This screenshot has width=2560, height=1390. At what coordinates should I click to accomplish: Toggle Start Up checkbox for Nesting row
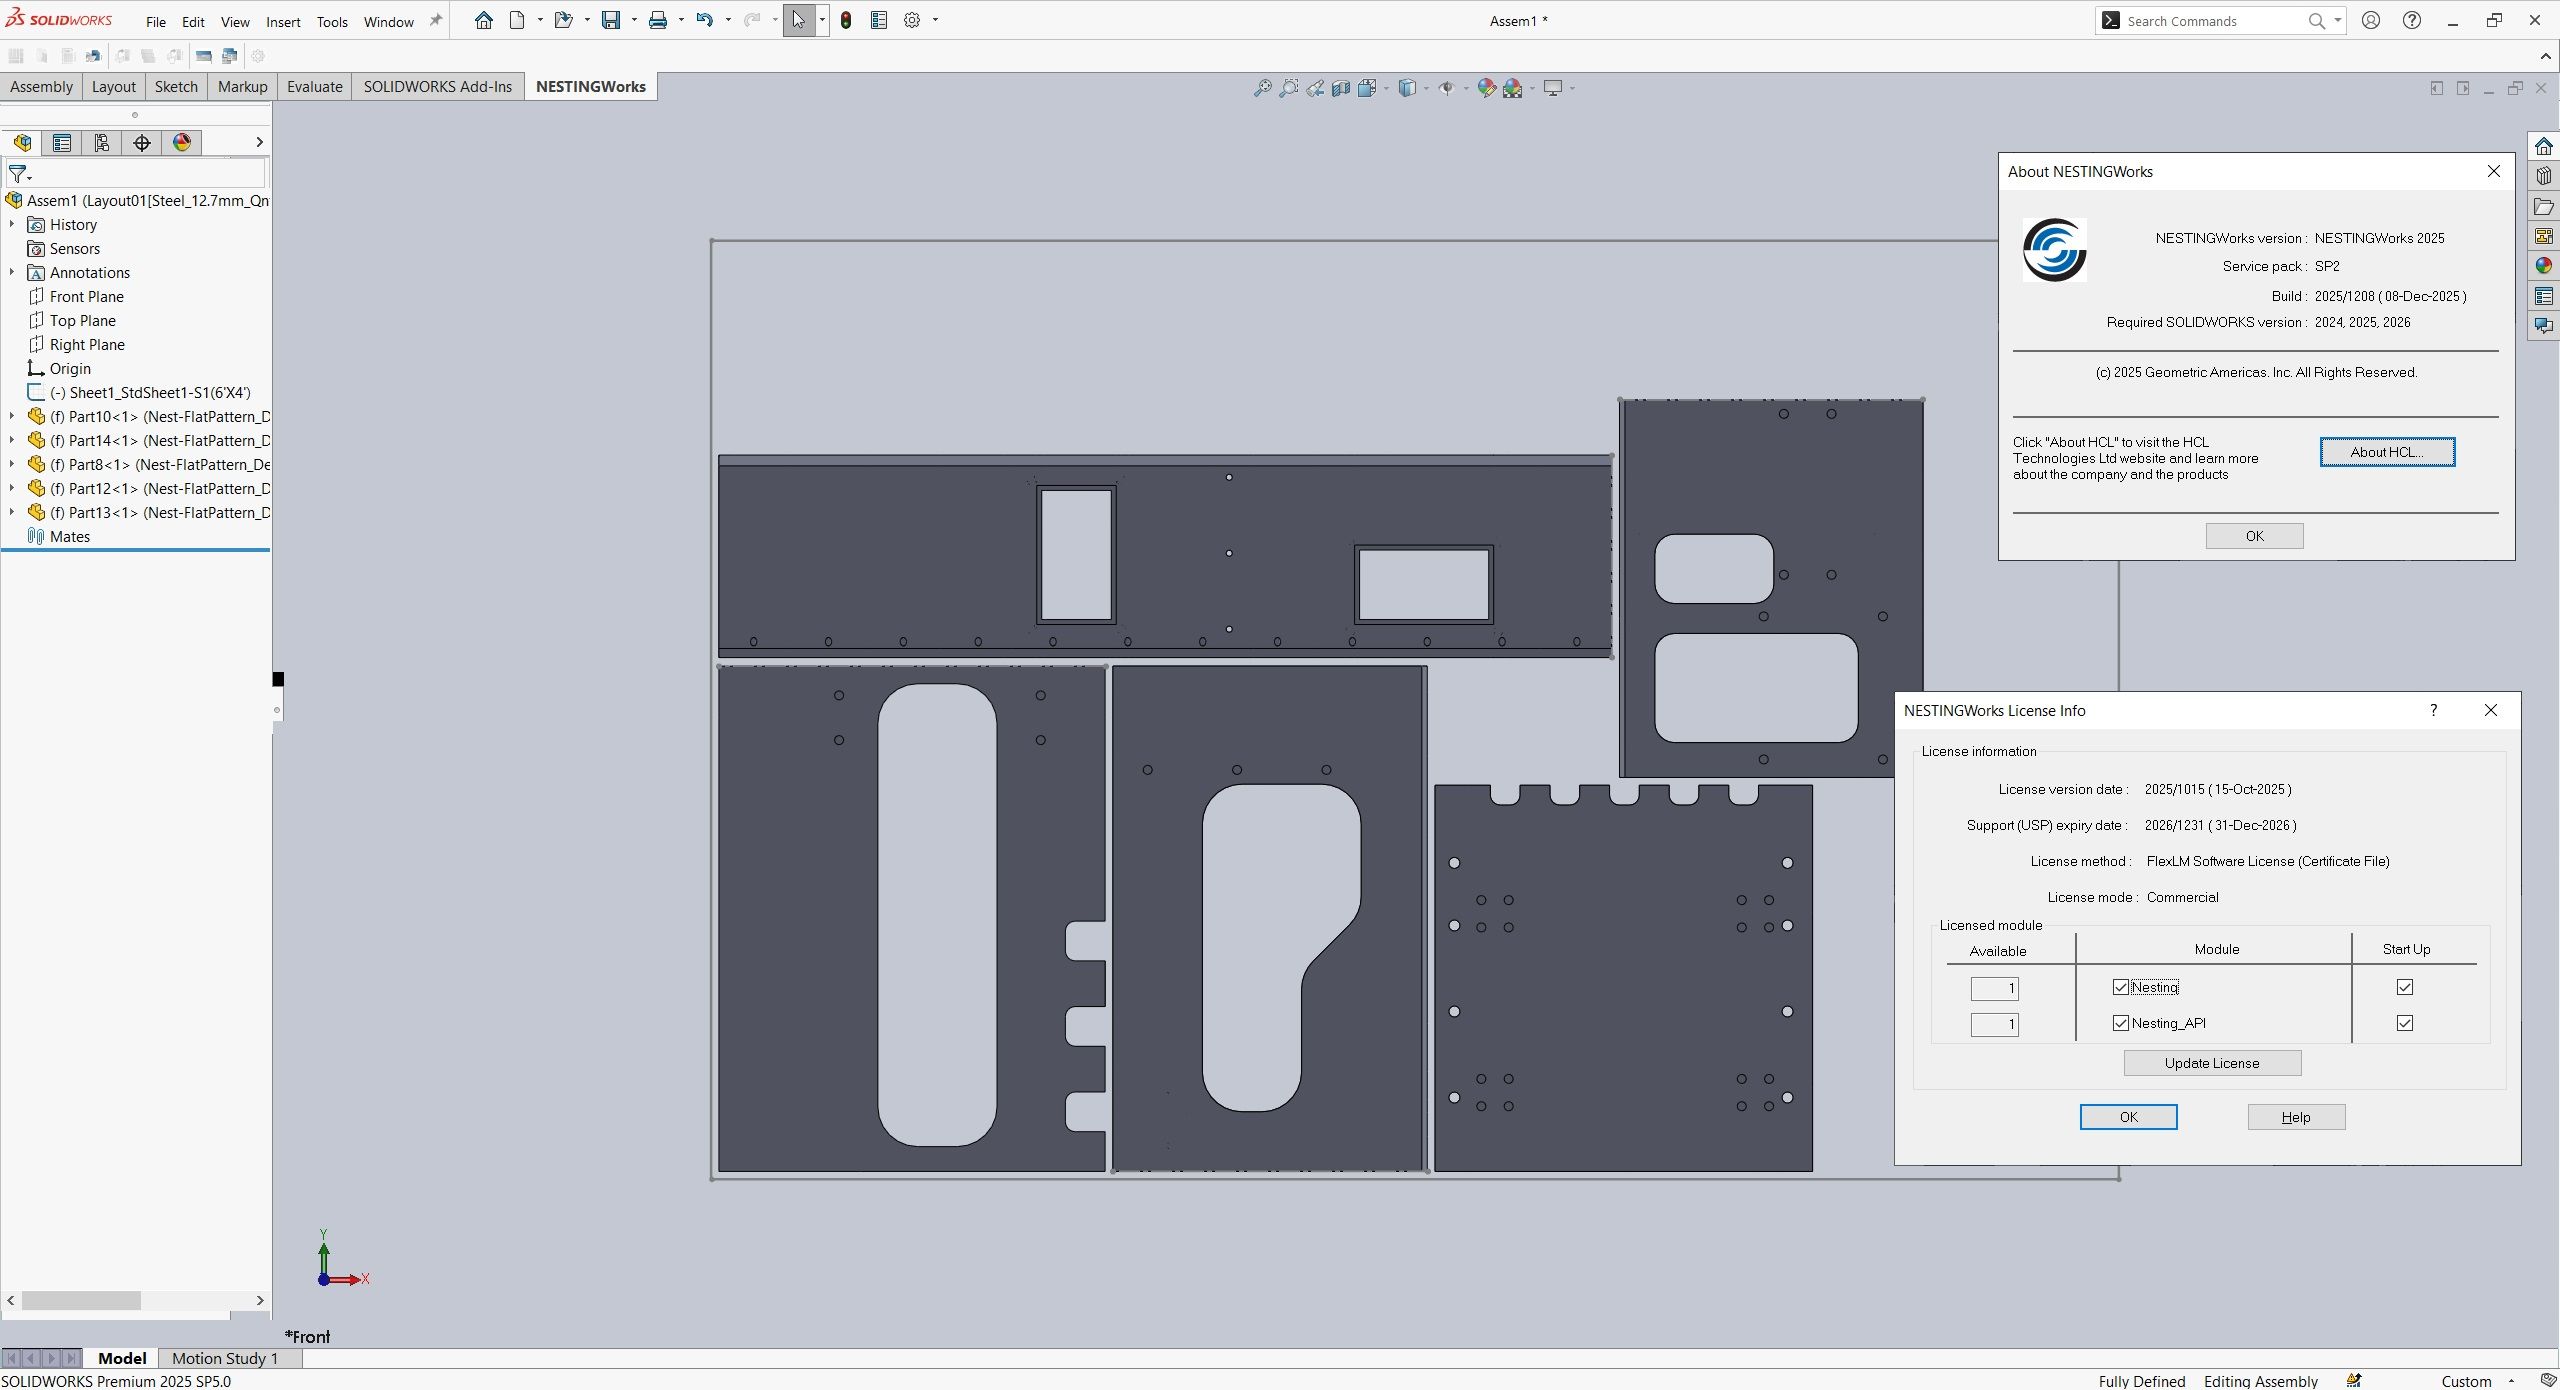[2405, 987]
